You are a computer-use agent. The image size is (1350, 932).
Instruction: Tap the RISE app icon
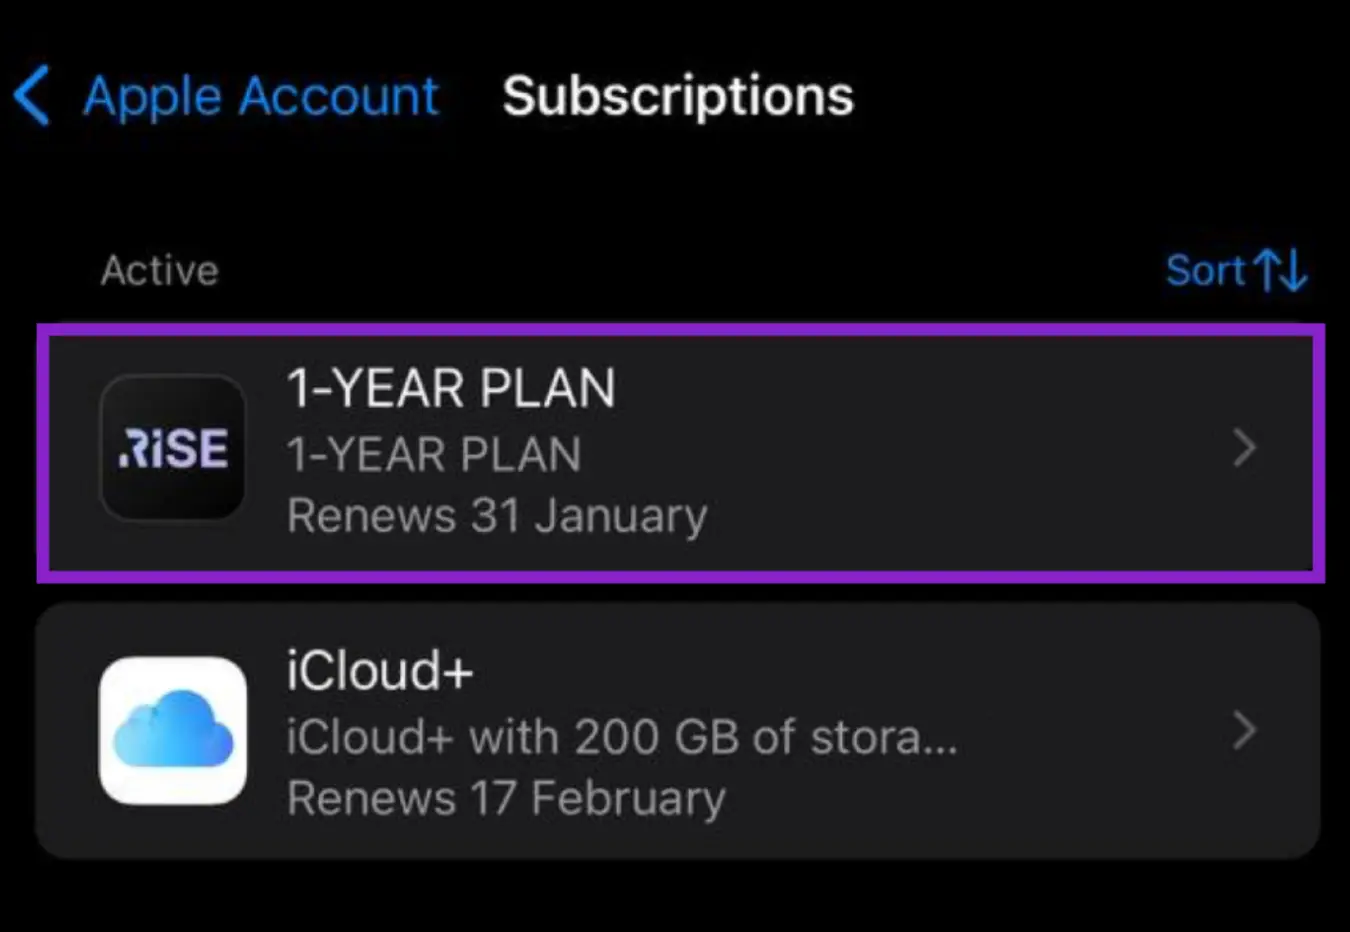tap(172, 448)
